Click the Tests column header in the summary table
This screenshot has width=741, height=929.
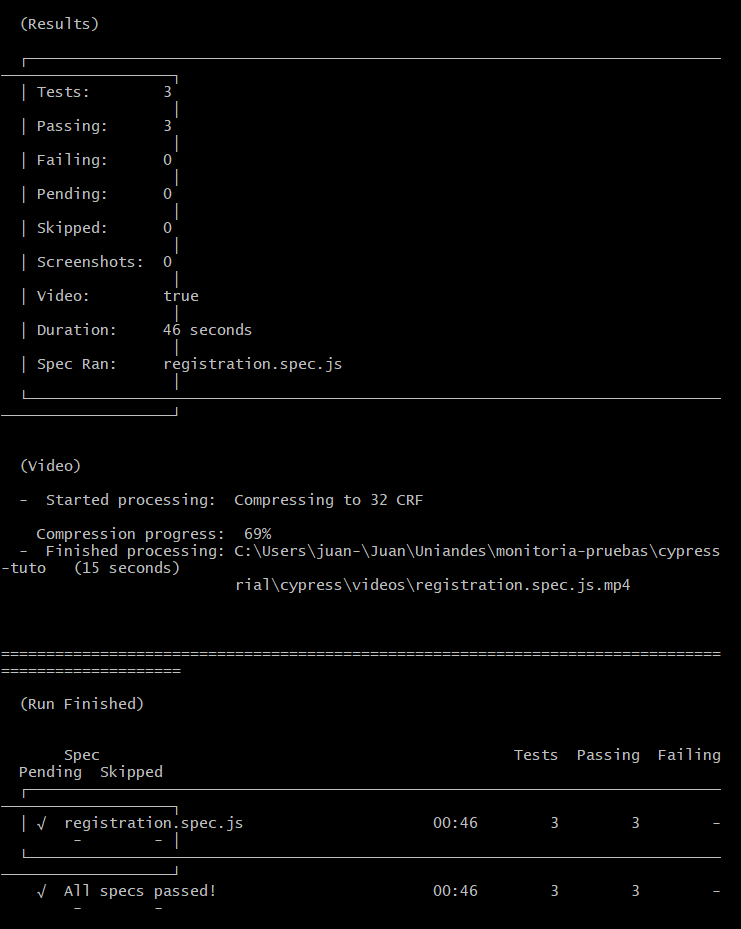[x=536, y=755]
